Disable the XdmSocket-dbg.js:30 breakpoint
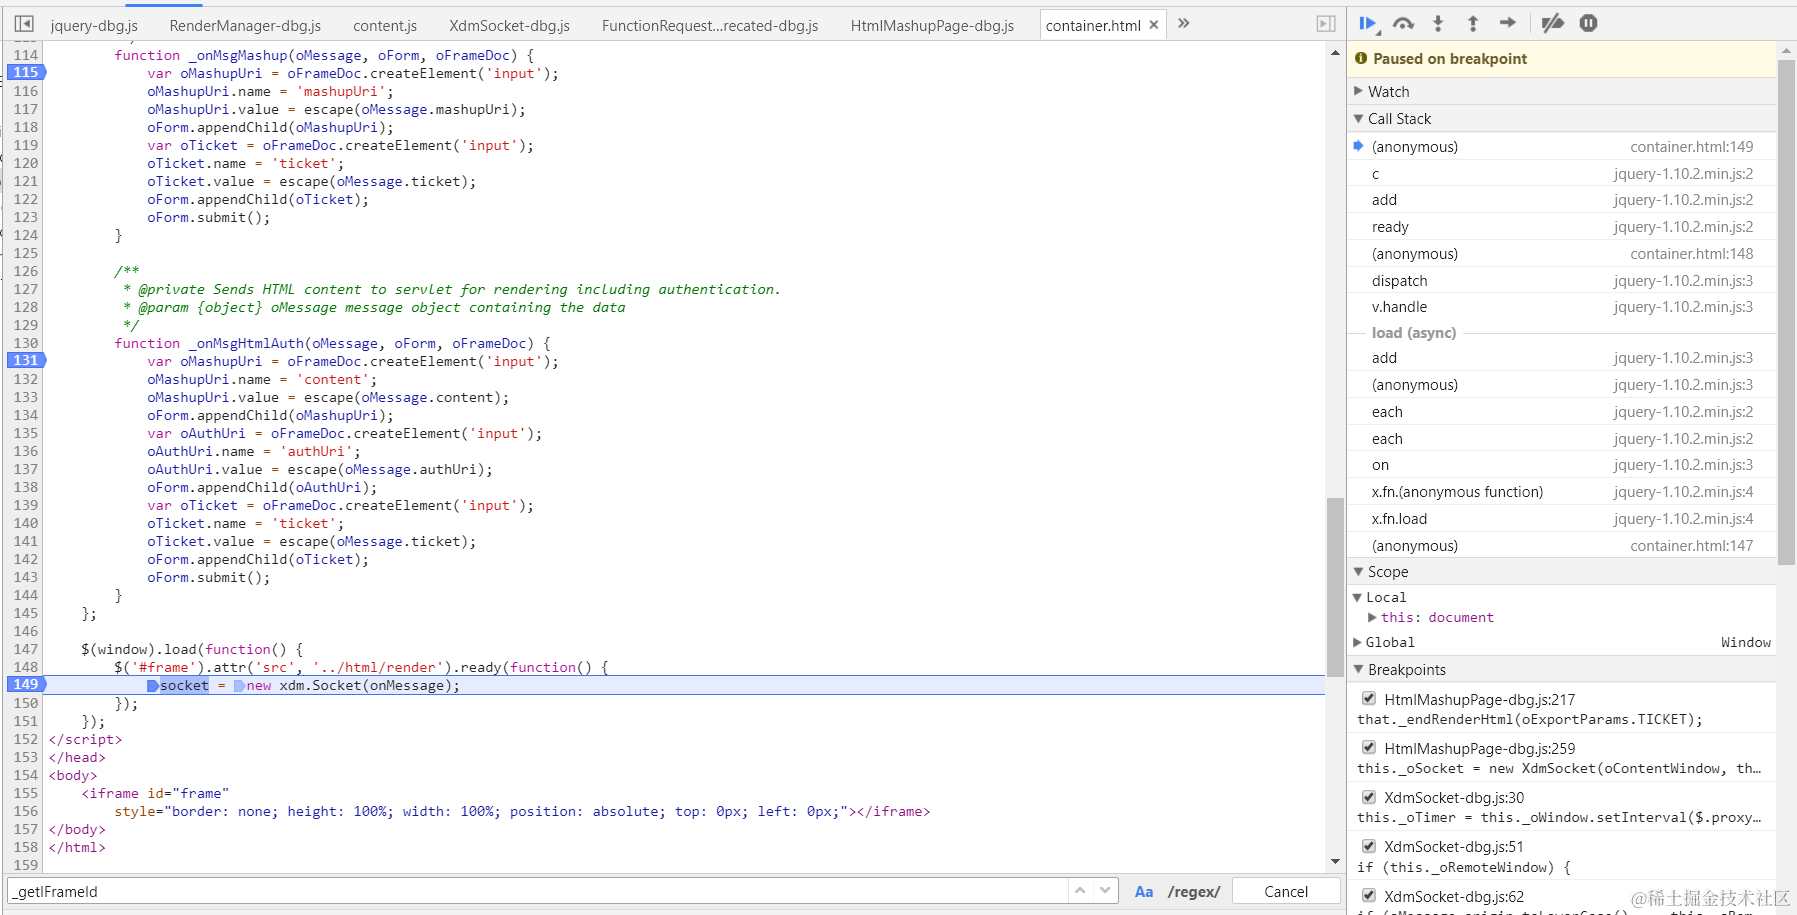1797x915 pixels. coord(1369,796)
